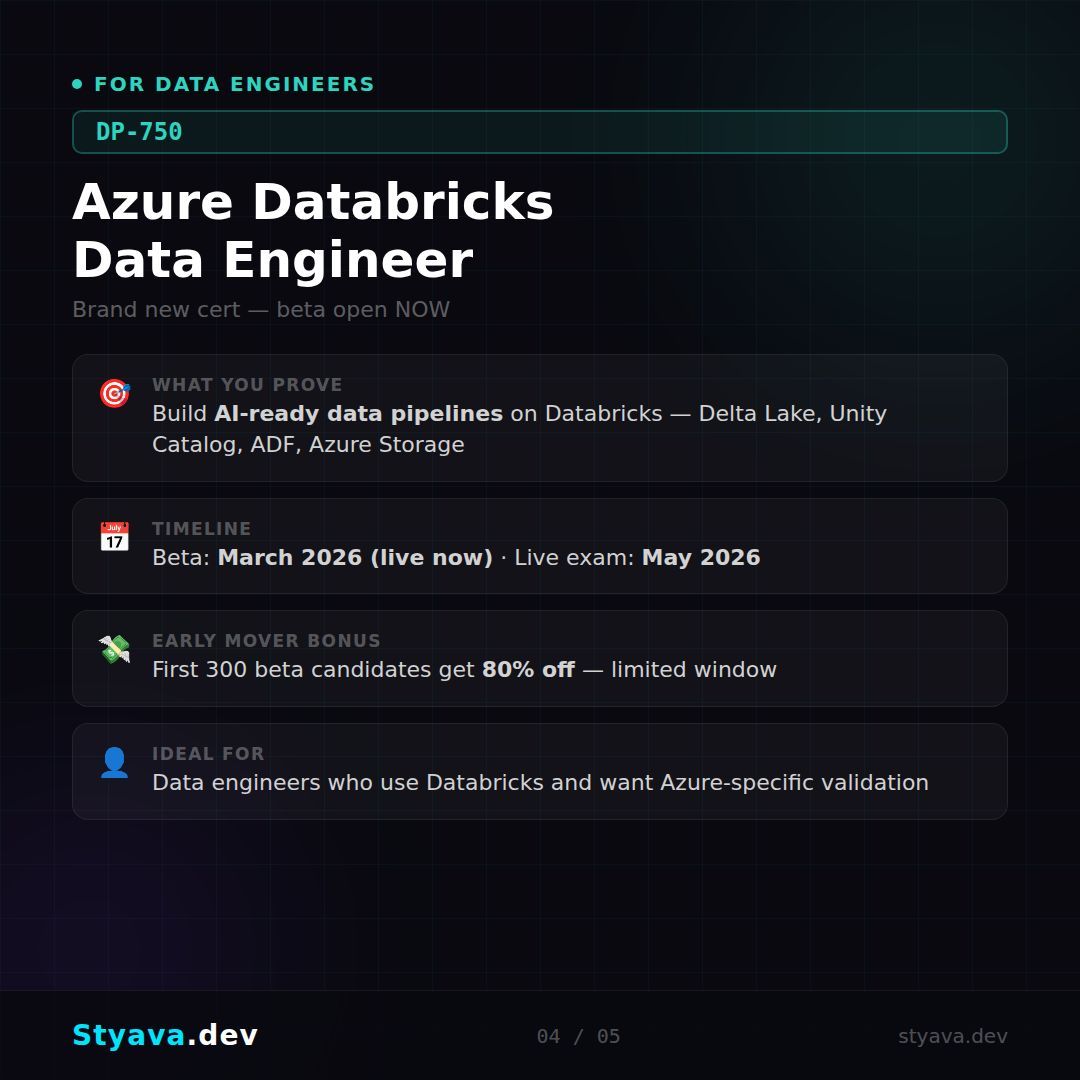Click 'March 2026 (live now)' text
Image resolution: width=1080 pixels, height=1080 pixels.
coord(355,557)
